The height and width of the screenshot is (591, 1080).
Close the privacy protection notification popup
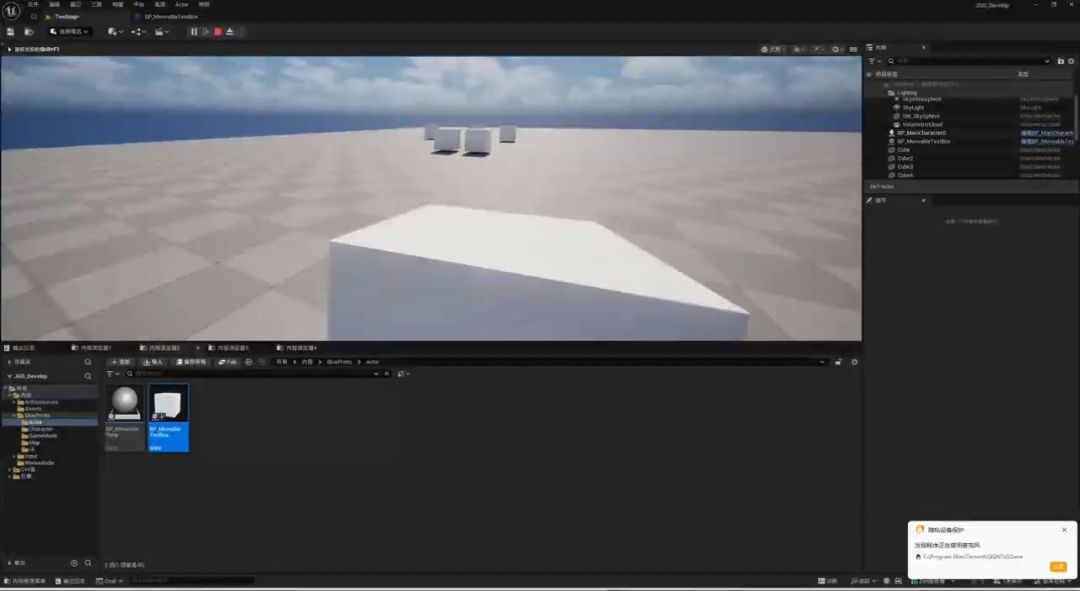click(1064, 530)
